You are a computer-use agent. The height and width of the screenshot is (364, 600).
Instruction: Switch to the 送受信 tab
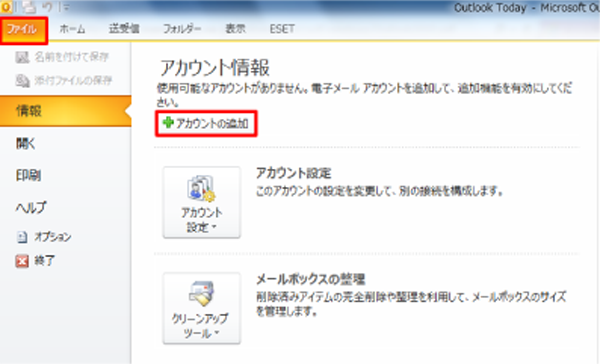pos(124,29)
